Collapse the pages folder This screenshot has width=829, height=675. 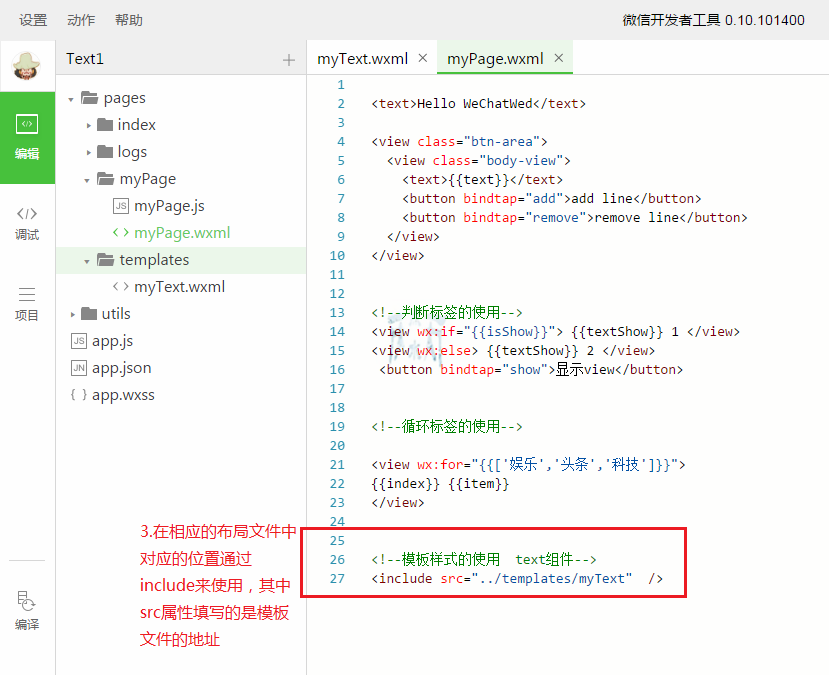pos(72,98)
